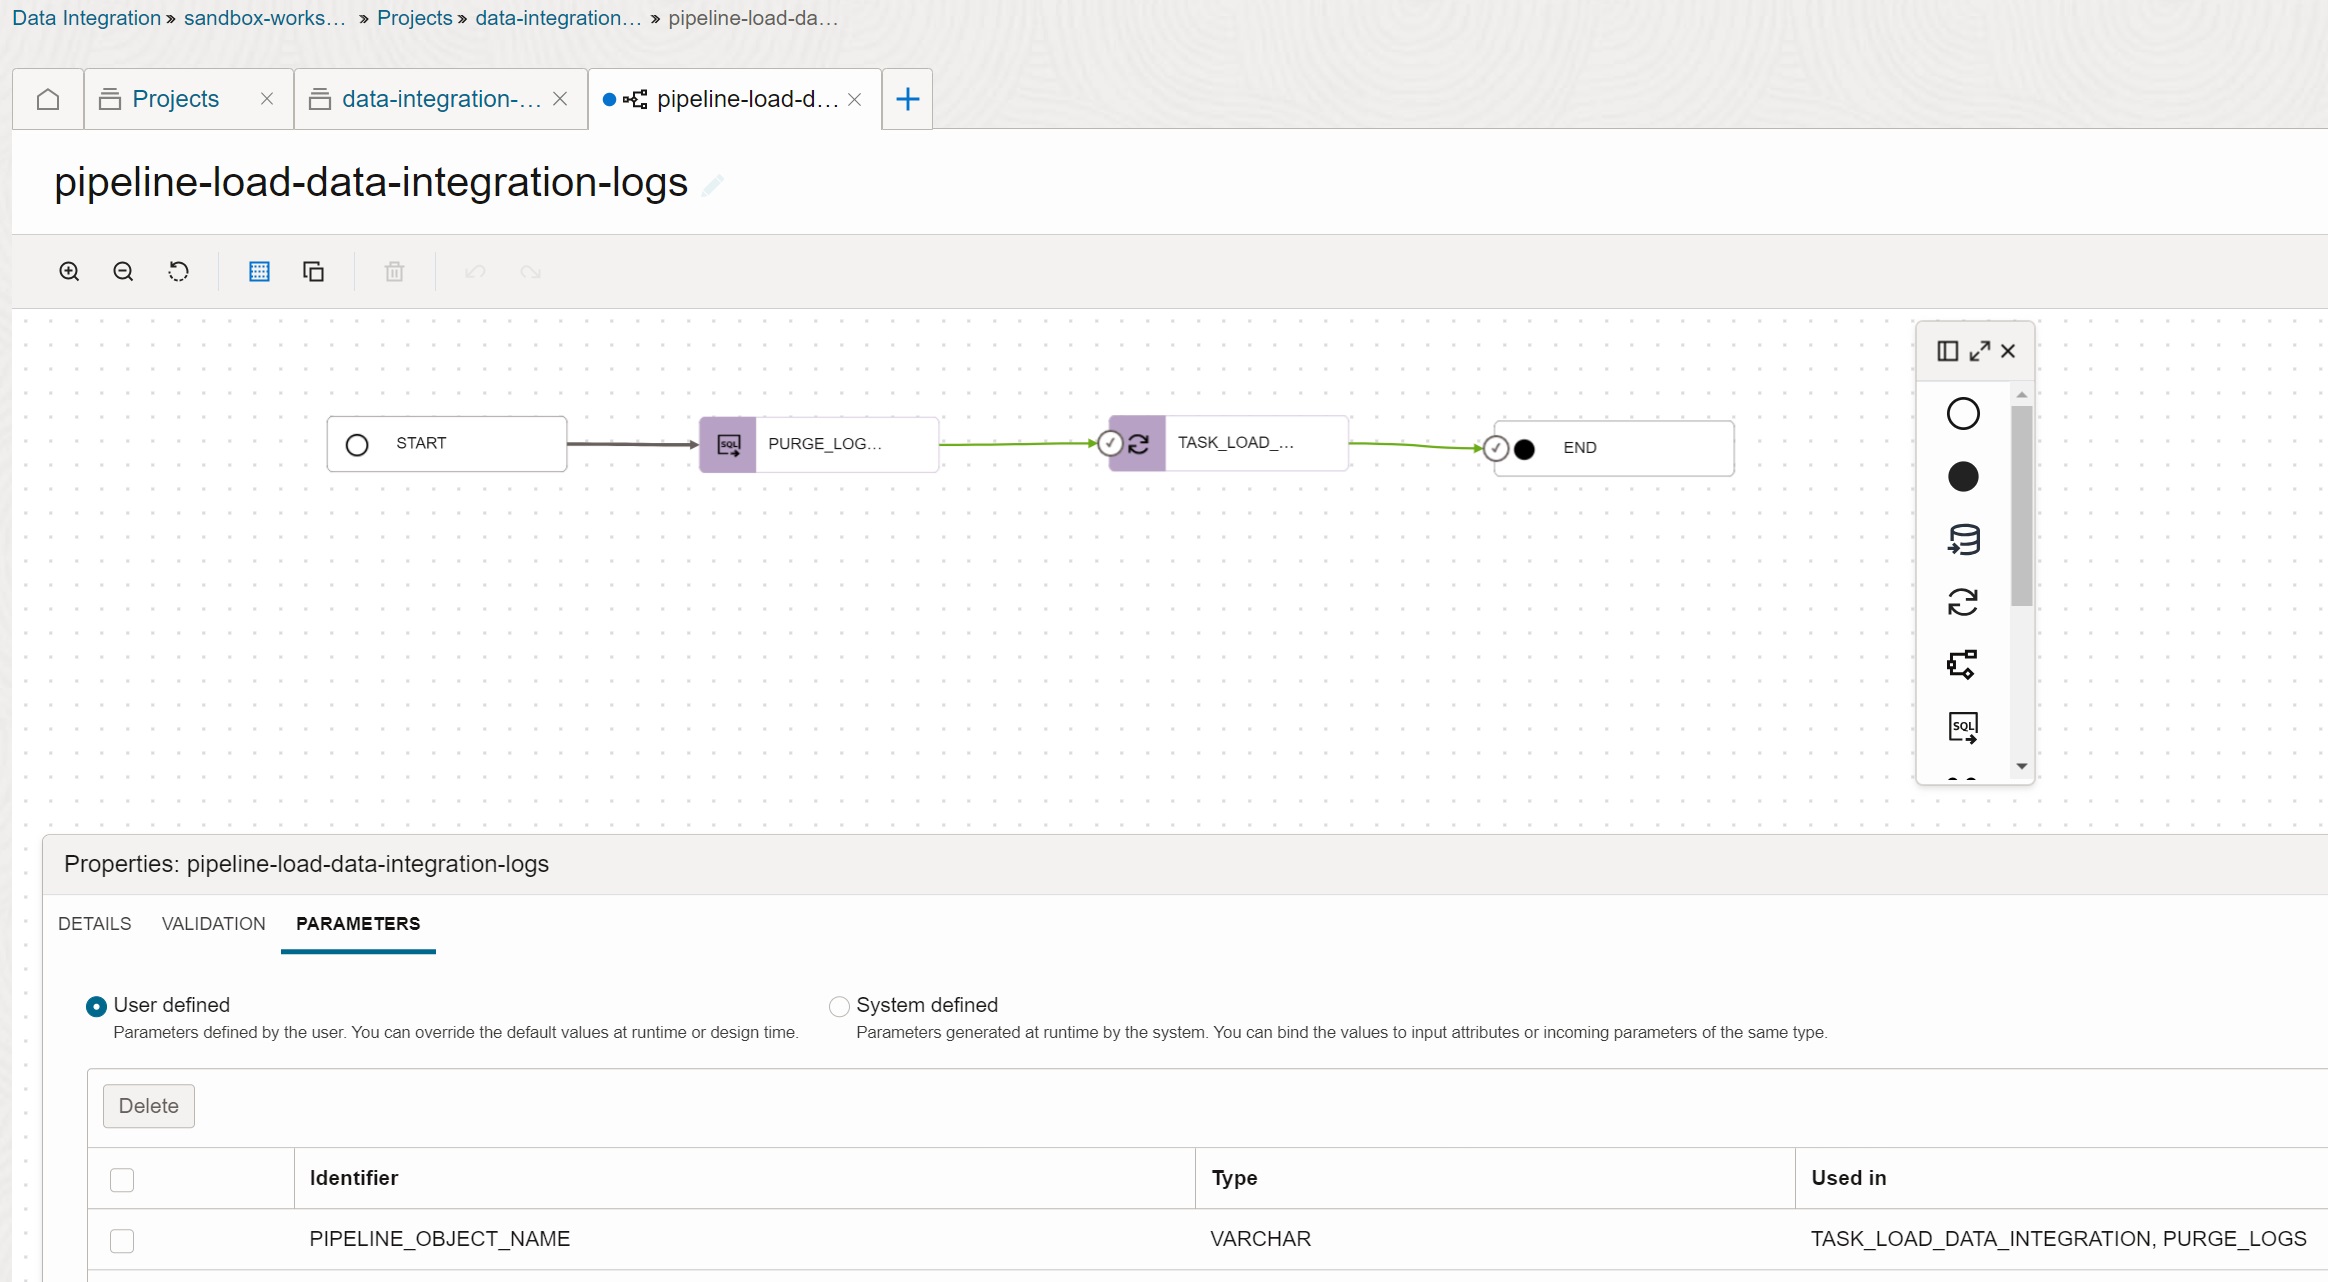
Task: Click success condition marker before END
Action: [x=1496, y=448]
